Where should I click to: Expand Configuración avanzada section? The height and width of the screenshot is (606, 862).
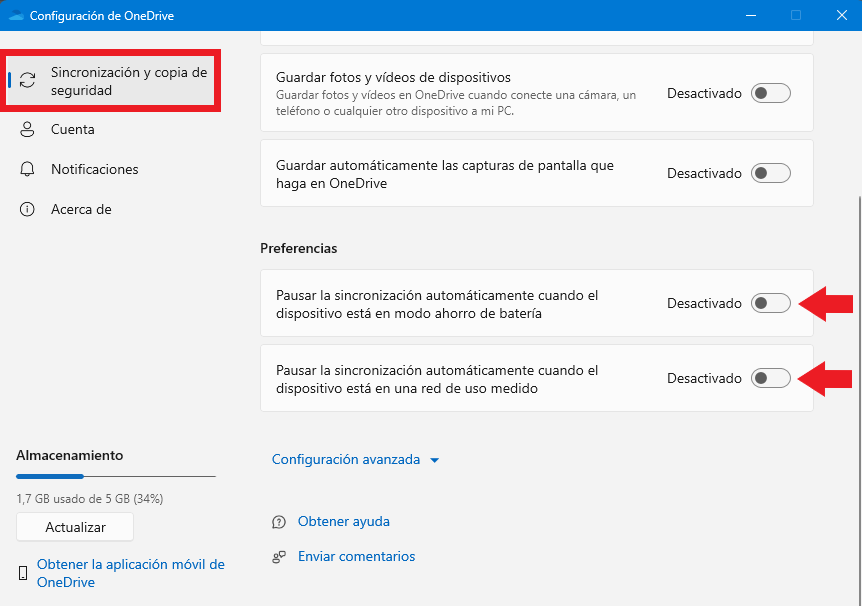point(355,460)
